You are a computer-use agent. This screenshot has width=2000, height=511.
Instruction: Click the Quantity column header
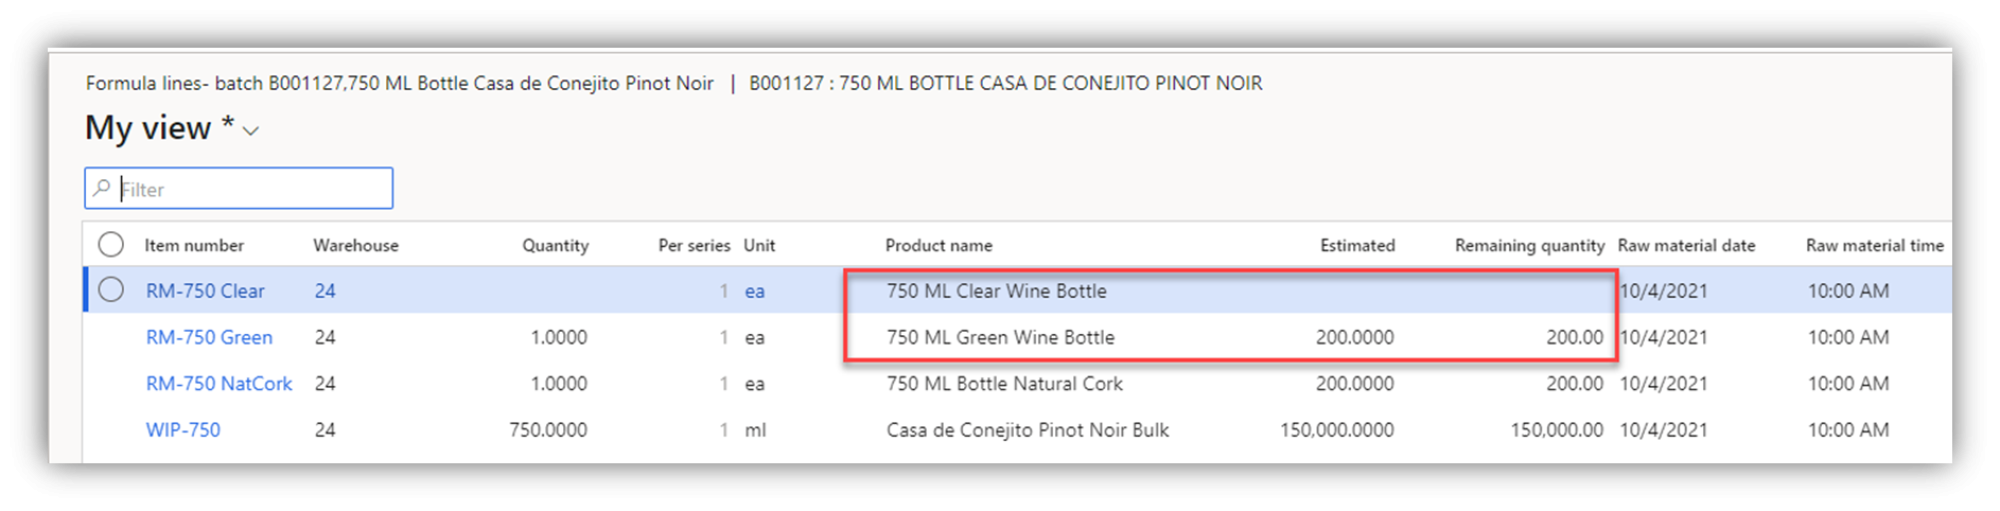pos(555,245)
